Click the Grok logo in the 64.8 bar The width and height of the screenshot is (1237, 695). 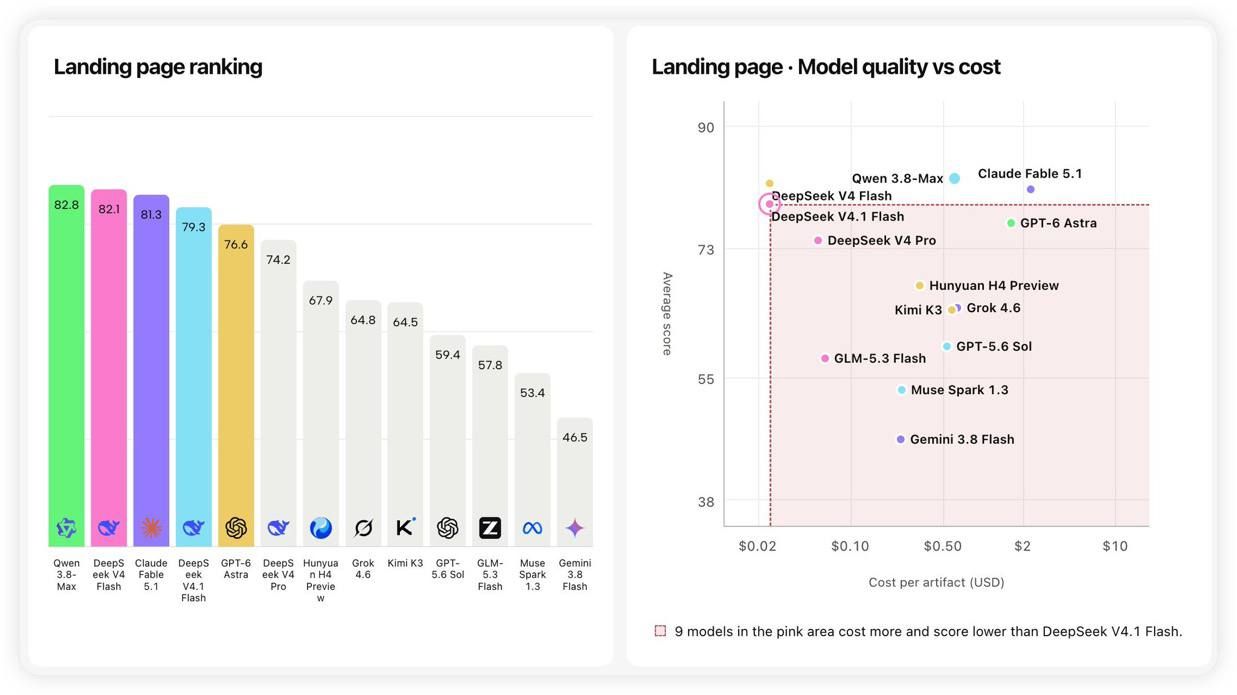coord(363,528)
